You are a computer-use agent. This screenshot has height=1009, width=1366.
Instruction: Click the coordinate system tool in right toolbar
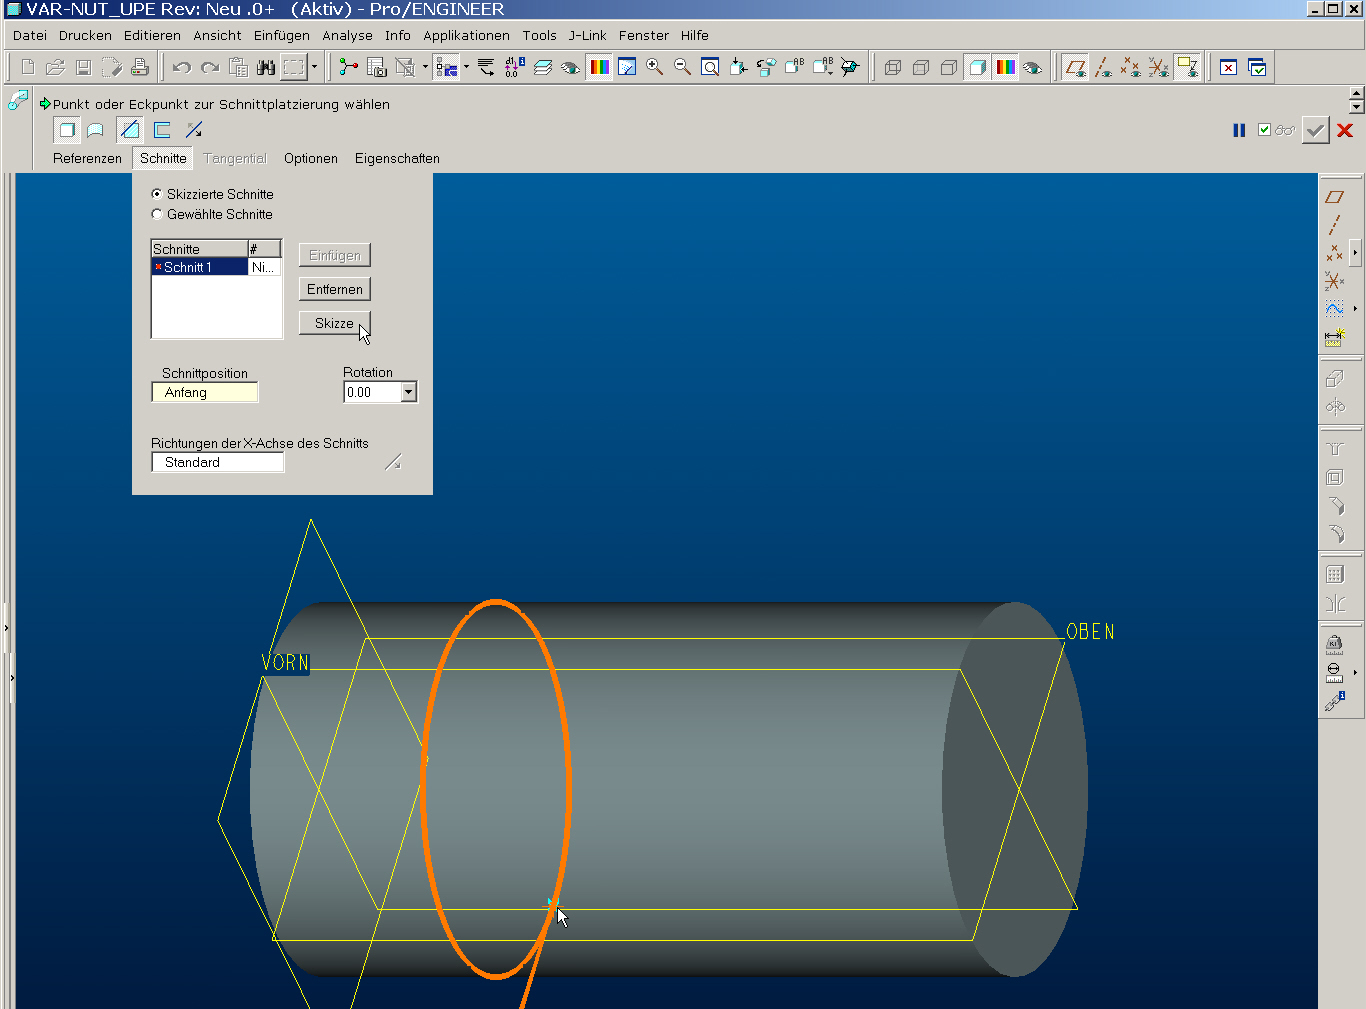(x=1334, y=281)
